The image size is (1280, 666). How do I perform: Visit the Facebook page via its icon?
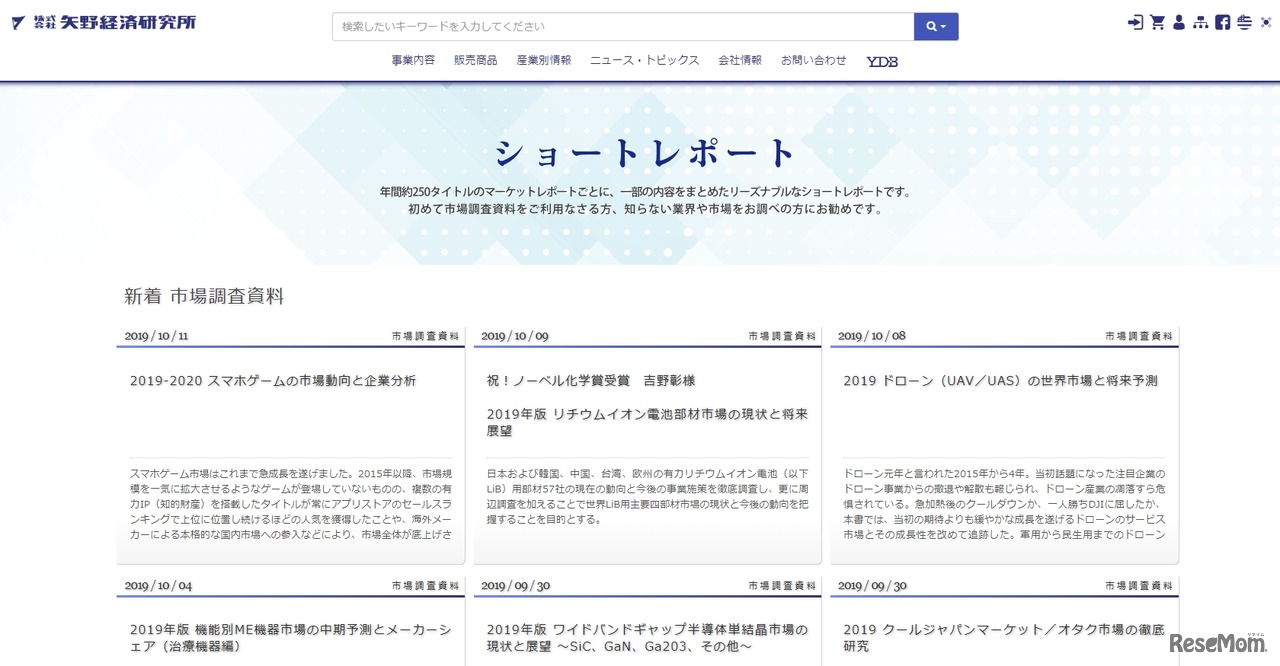(1221, 22)
